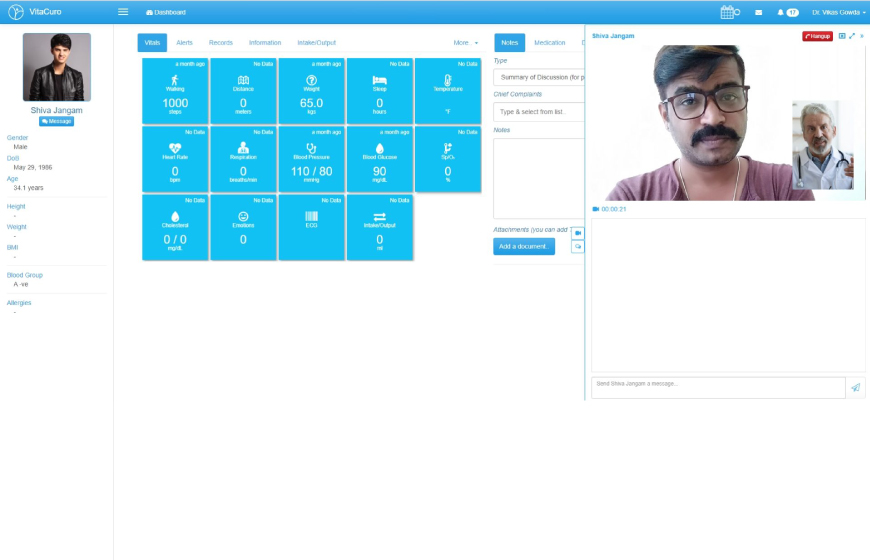The width and height of the screenshot is (870, 560).
Task: Switch to the Alerts tab
Action: pyautogui.click(x=184, y=43)
